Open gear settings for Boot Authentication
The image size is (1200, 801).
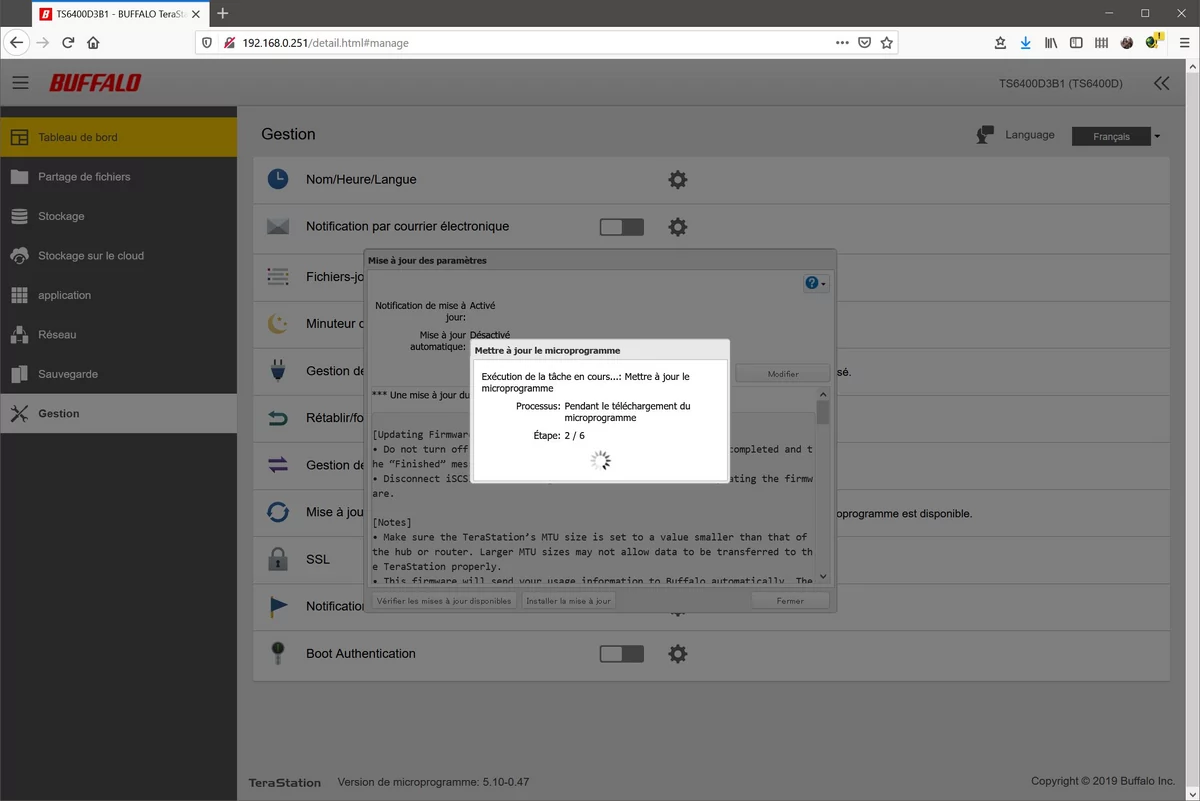tap(678, 654)
